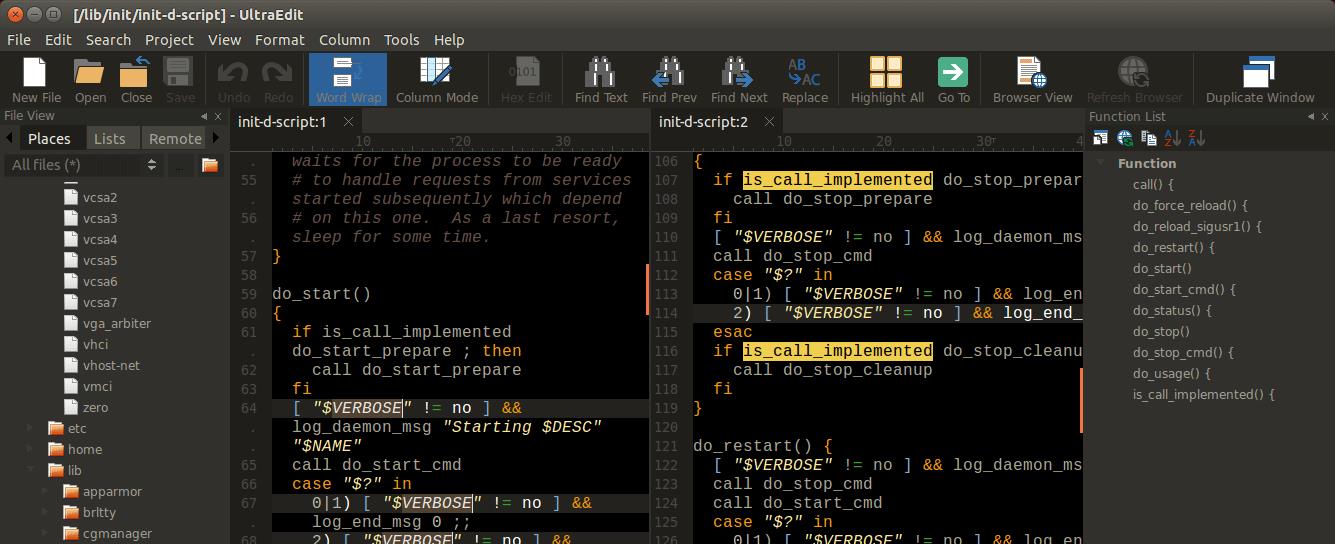Toggle Column Mode
The height and width of the screenshot is (544, 1335).
[x=436, y=79]
